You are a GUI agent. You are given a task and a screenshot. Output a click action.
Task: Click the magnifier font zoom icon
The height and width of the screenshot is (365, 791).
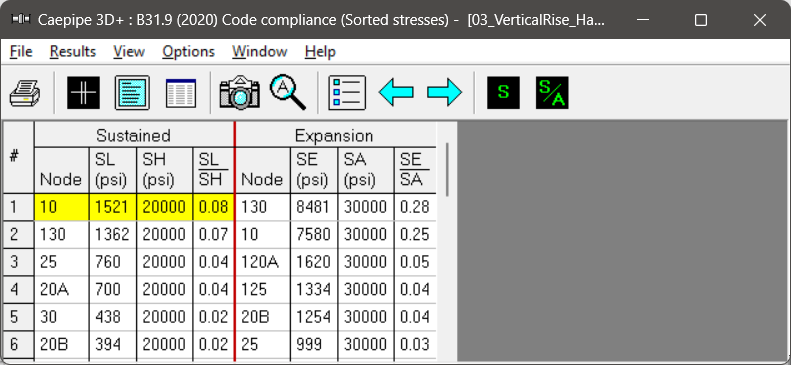coord(288,93)
